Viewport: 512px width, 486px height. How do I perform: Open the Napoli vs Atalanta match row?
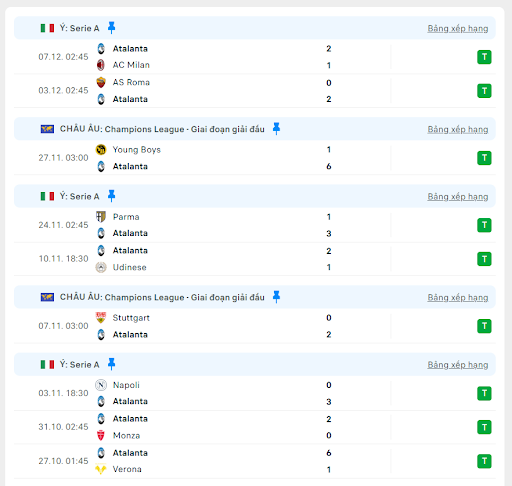pyautogui.click(x=255, y=393)
